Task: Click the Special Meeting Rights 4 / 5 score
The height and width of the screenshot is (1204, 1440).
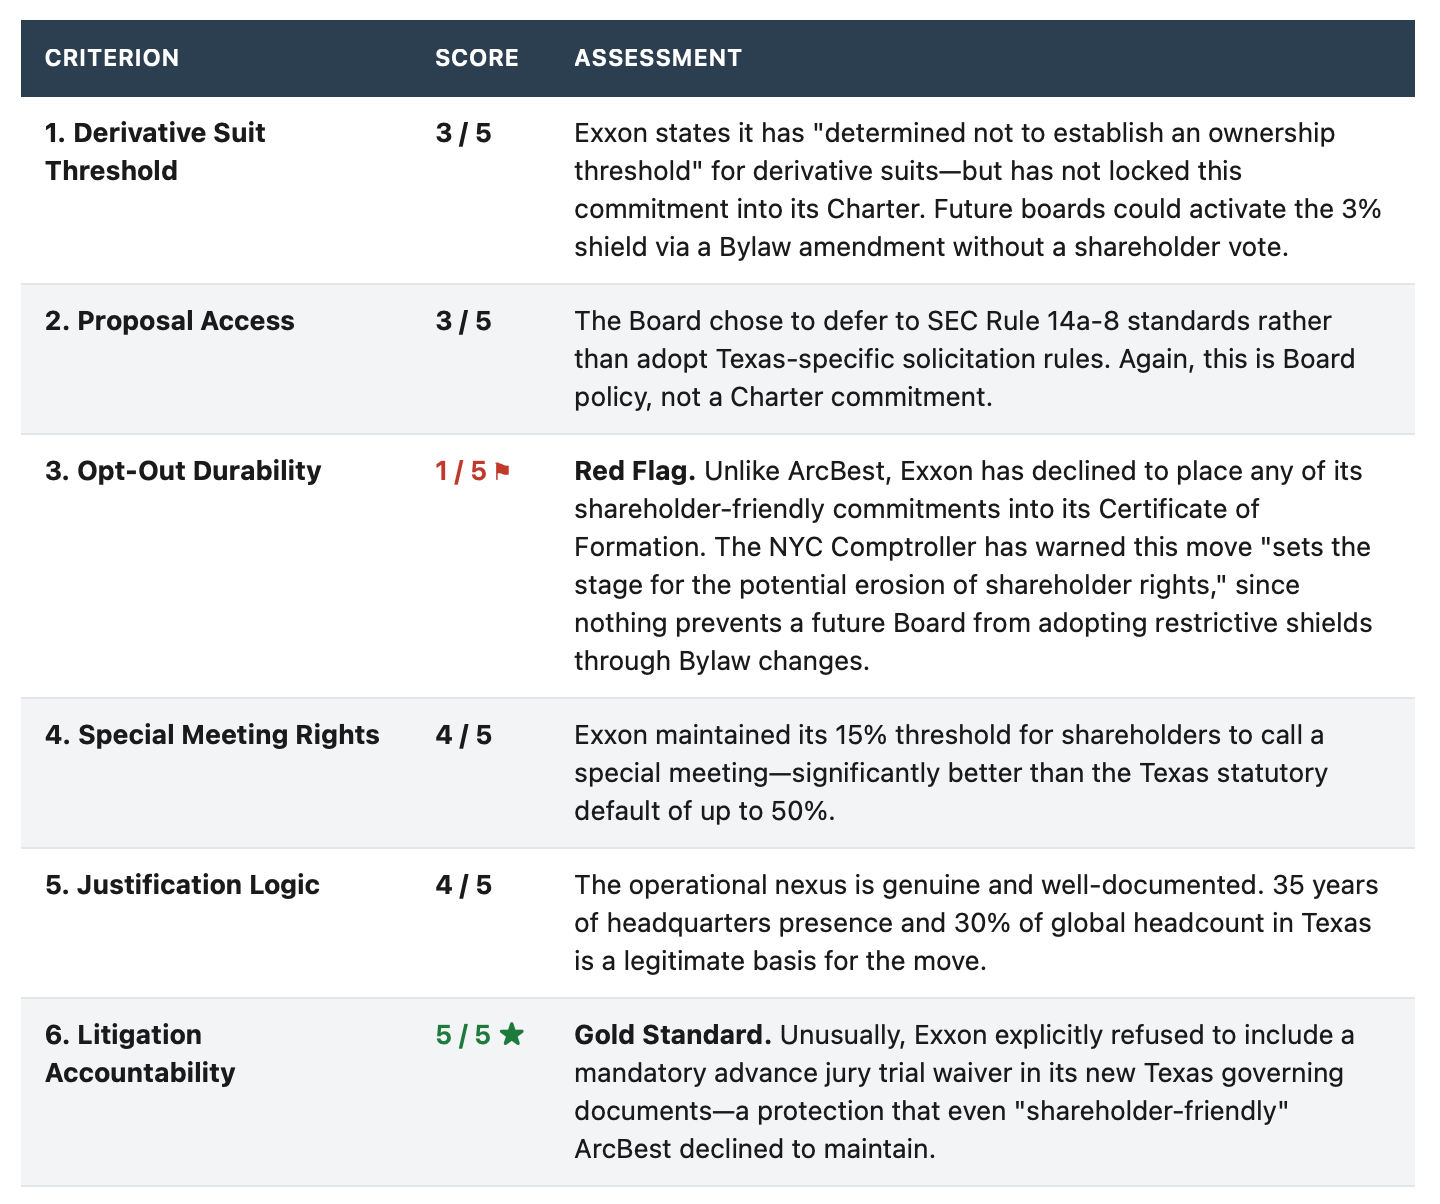Action: click(x=463, y=735)
